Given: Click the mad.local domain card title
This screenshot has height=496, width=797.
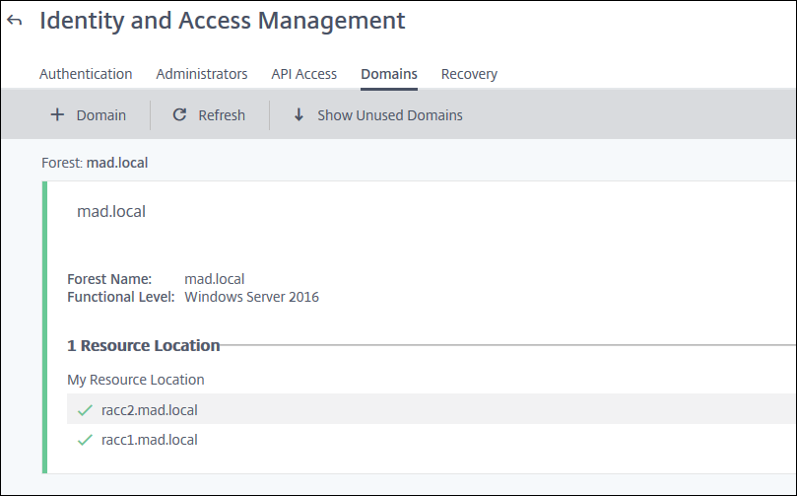Looking at the screenshot, I should click(x=111, y=212).
